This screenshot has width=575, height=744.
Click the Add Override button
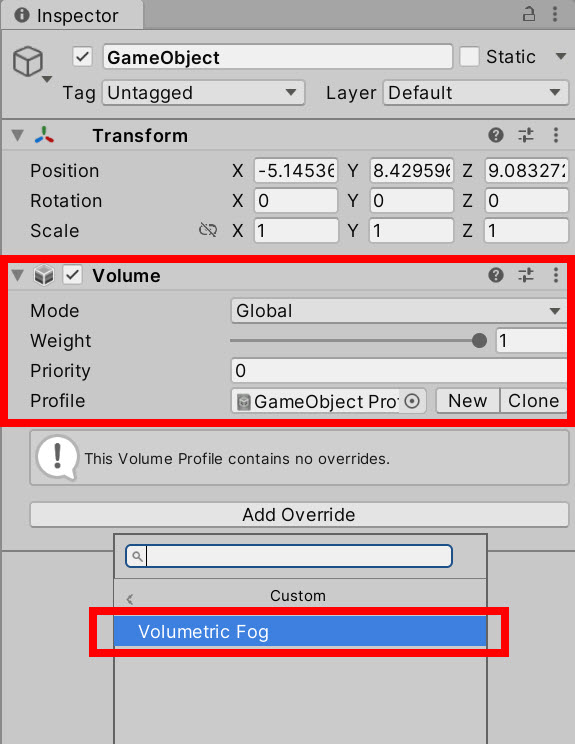(299, 515)
